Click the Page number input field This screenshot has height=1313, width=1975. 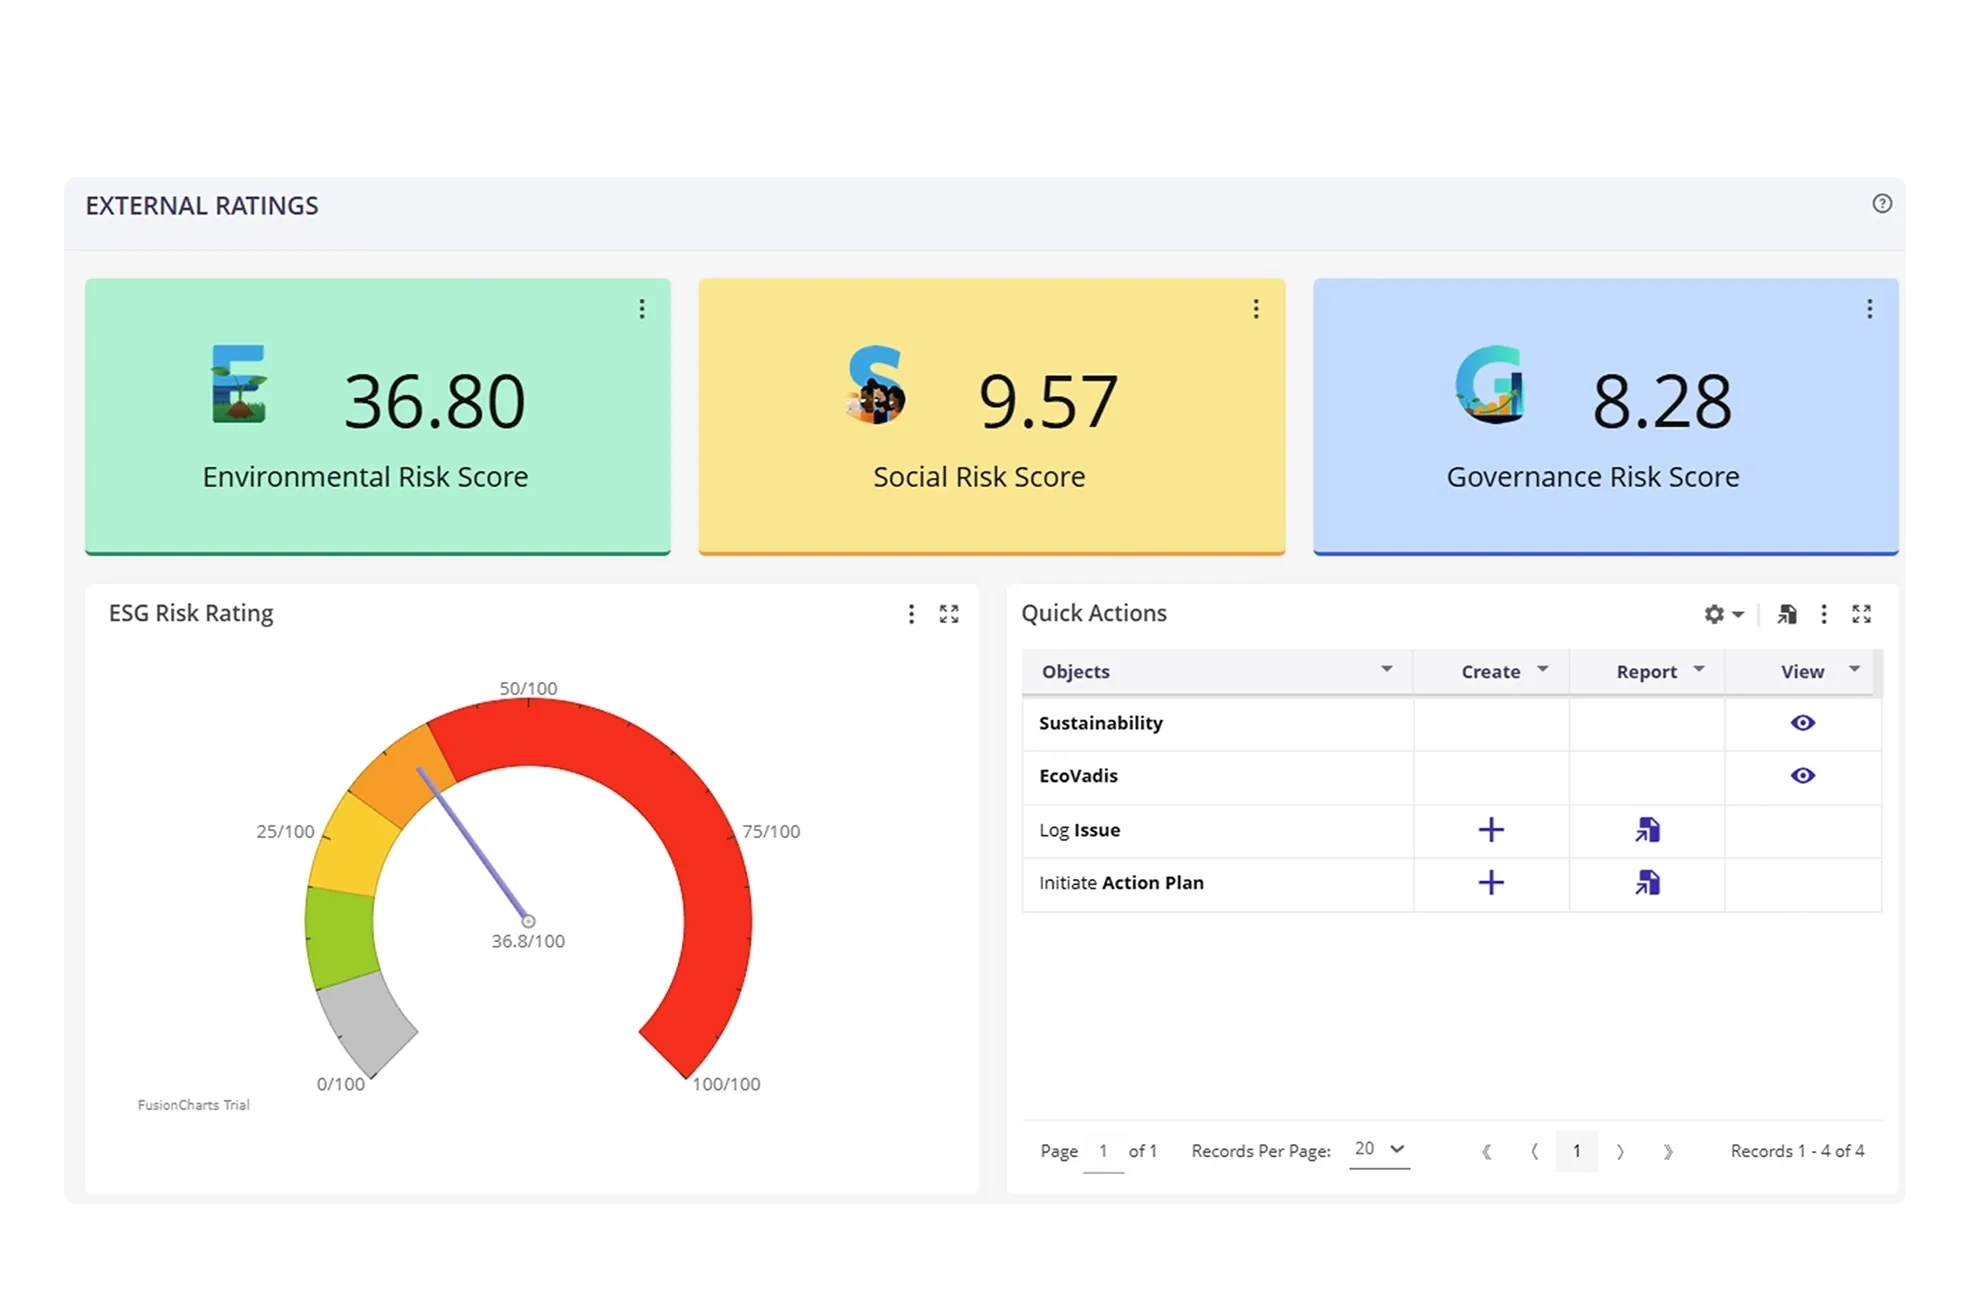pos(1103,1151)
